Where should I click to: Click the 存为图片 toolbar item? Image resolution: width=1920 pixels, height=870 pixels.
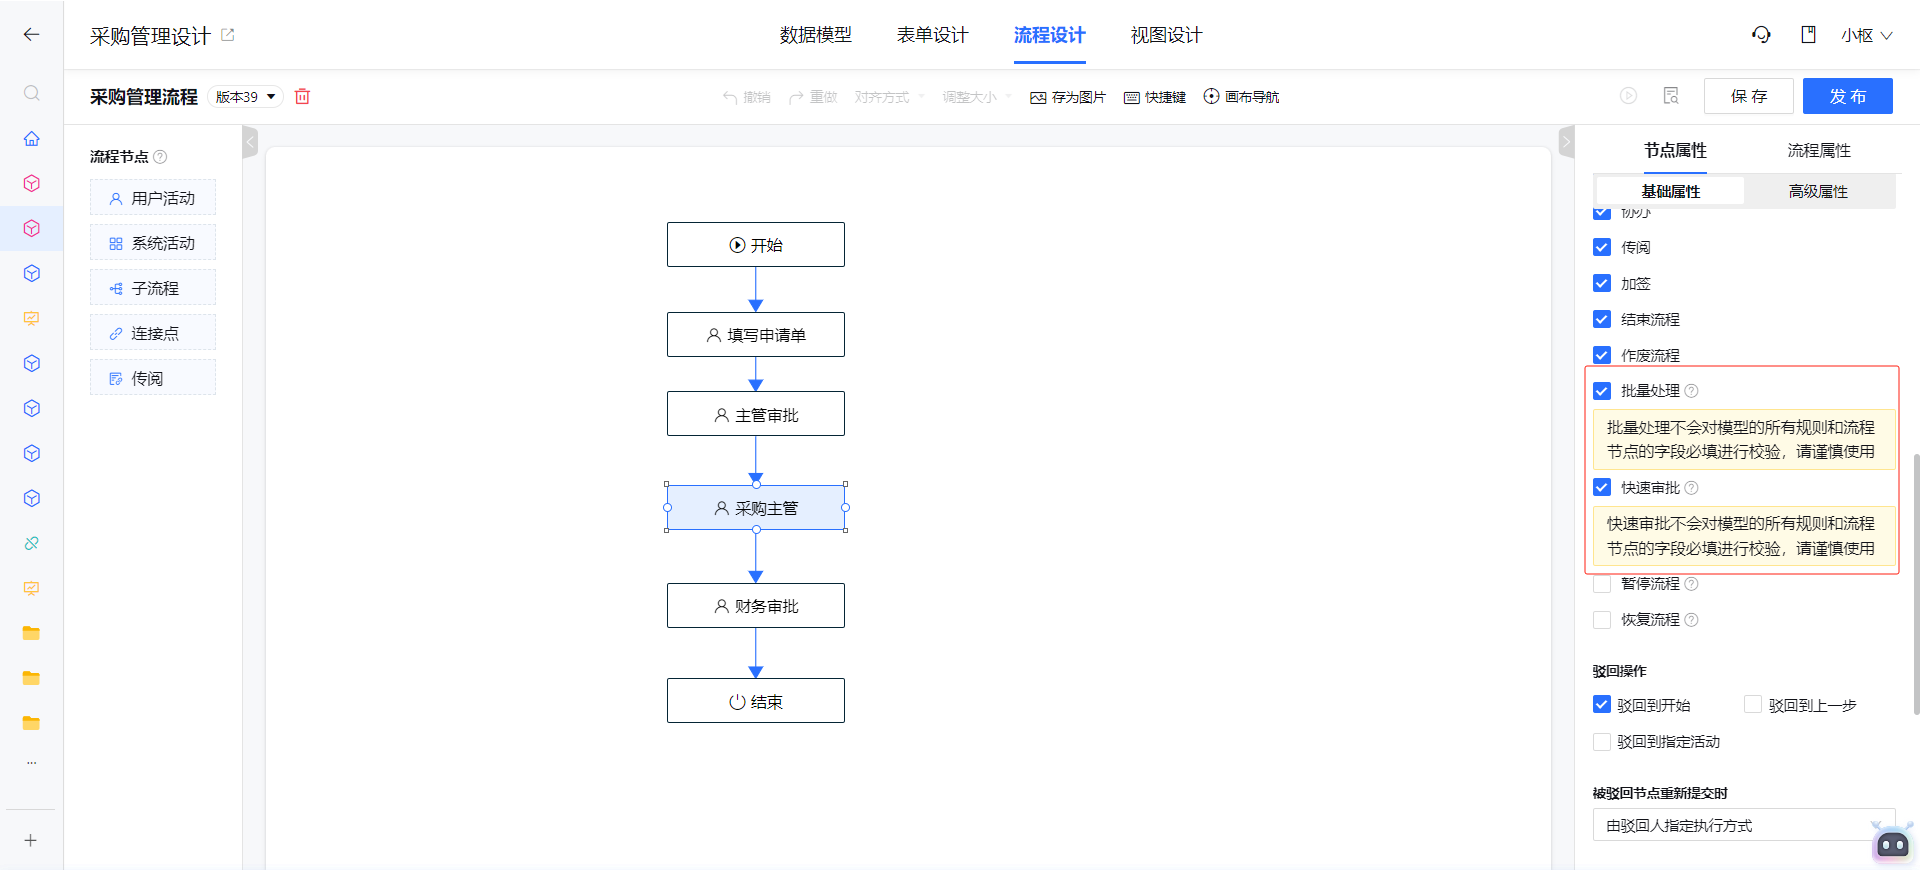pos(1068,97)
